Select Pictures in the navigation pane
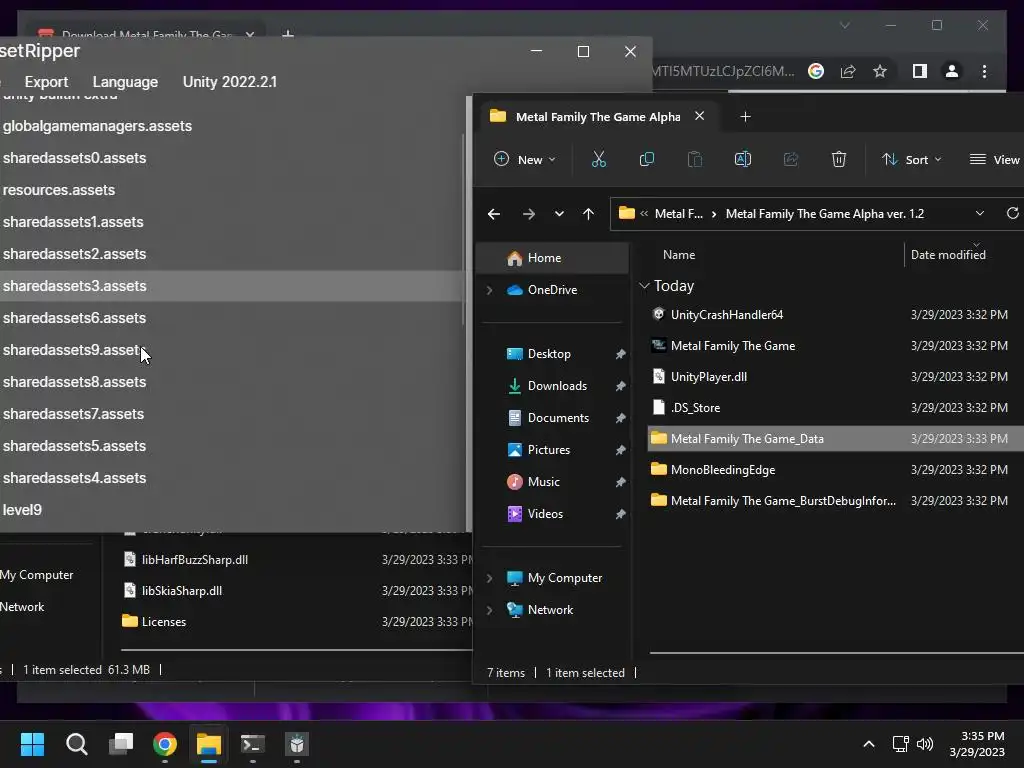This screenshot has width=1024, height=768. 554,450
